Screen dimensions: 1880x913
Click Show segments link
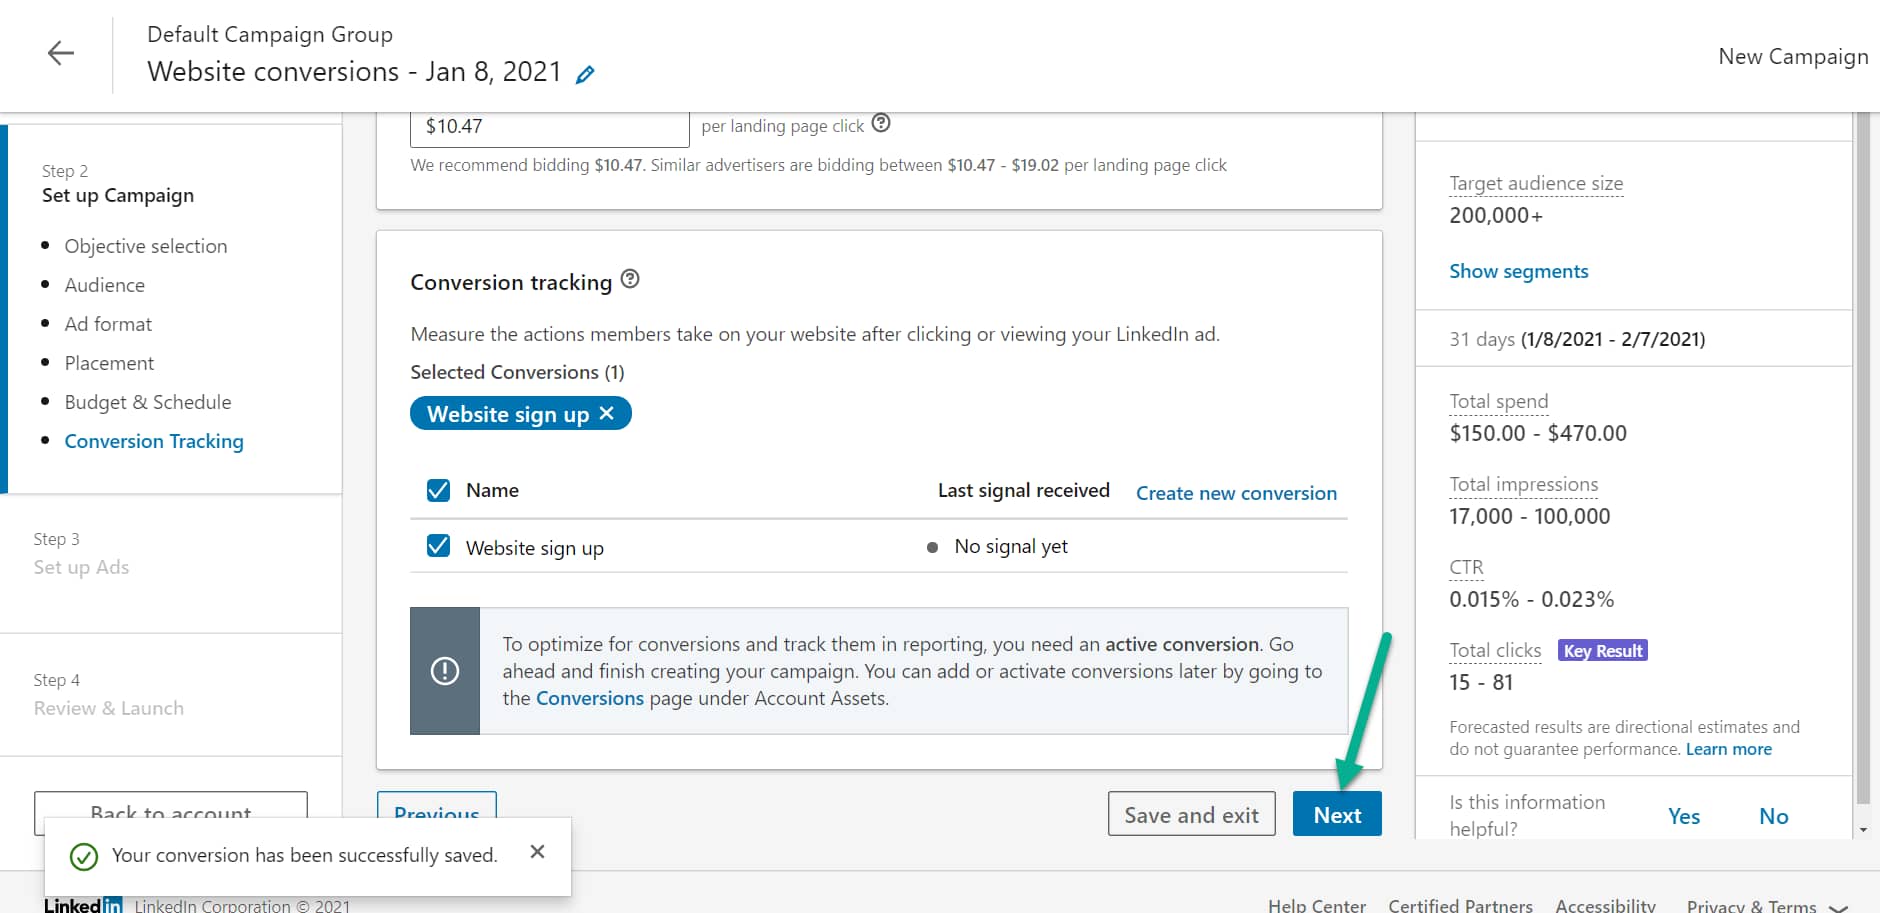(1519, 271)
